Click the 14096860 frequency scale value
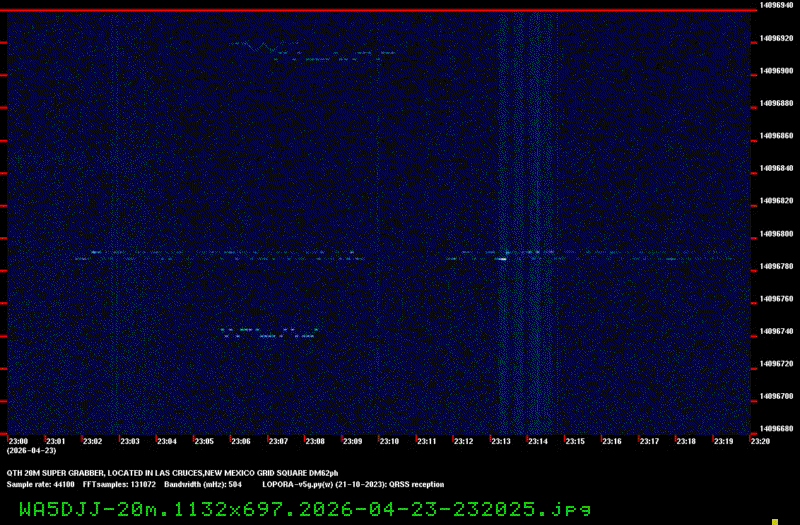This screenshot has width=800, height=525. point(776,136)
